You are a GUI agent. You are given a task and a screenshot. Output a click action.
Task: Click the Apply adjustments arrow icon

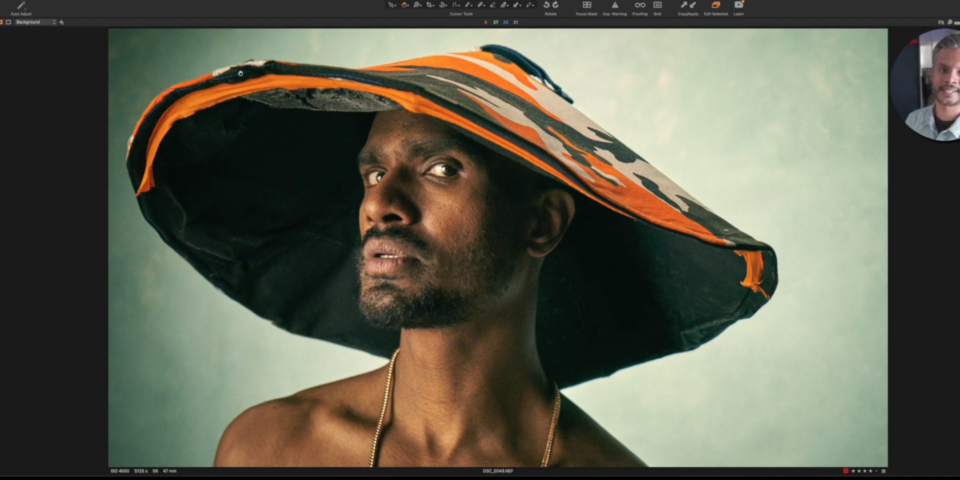(x=693, y=5)
